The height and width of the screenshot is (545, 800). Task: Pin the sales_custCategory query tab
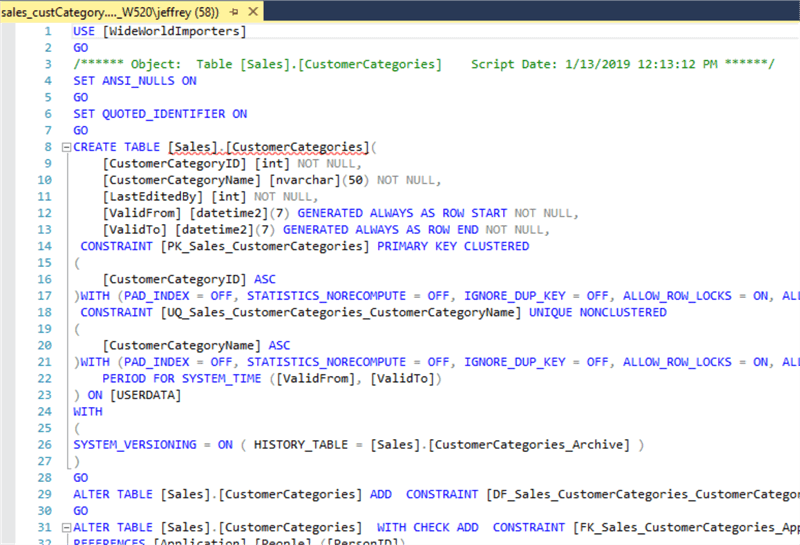[x=234, y=12]
